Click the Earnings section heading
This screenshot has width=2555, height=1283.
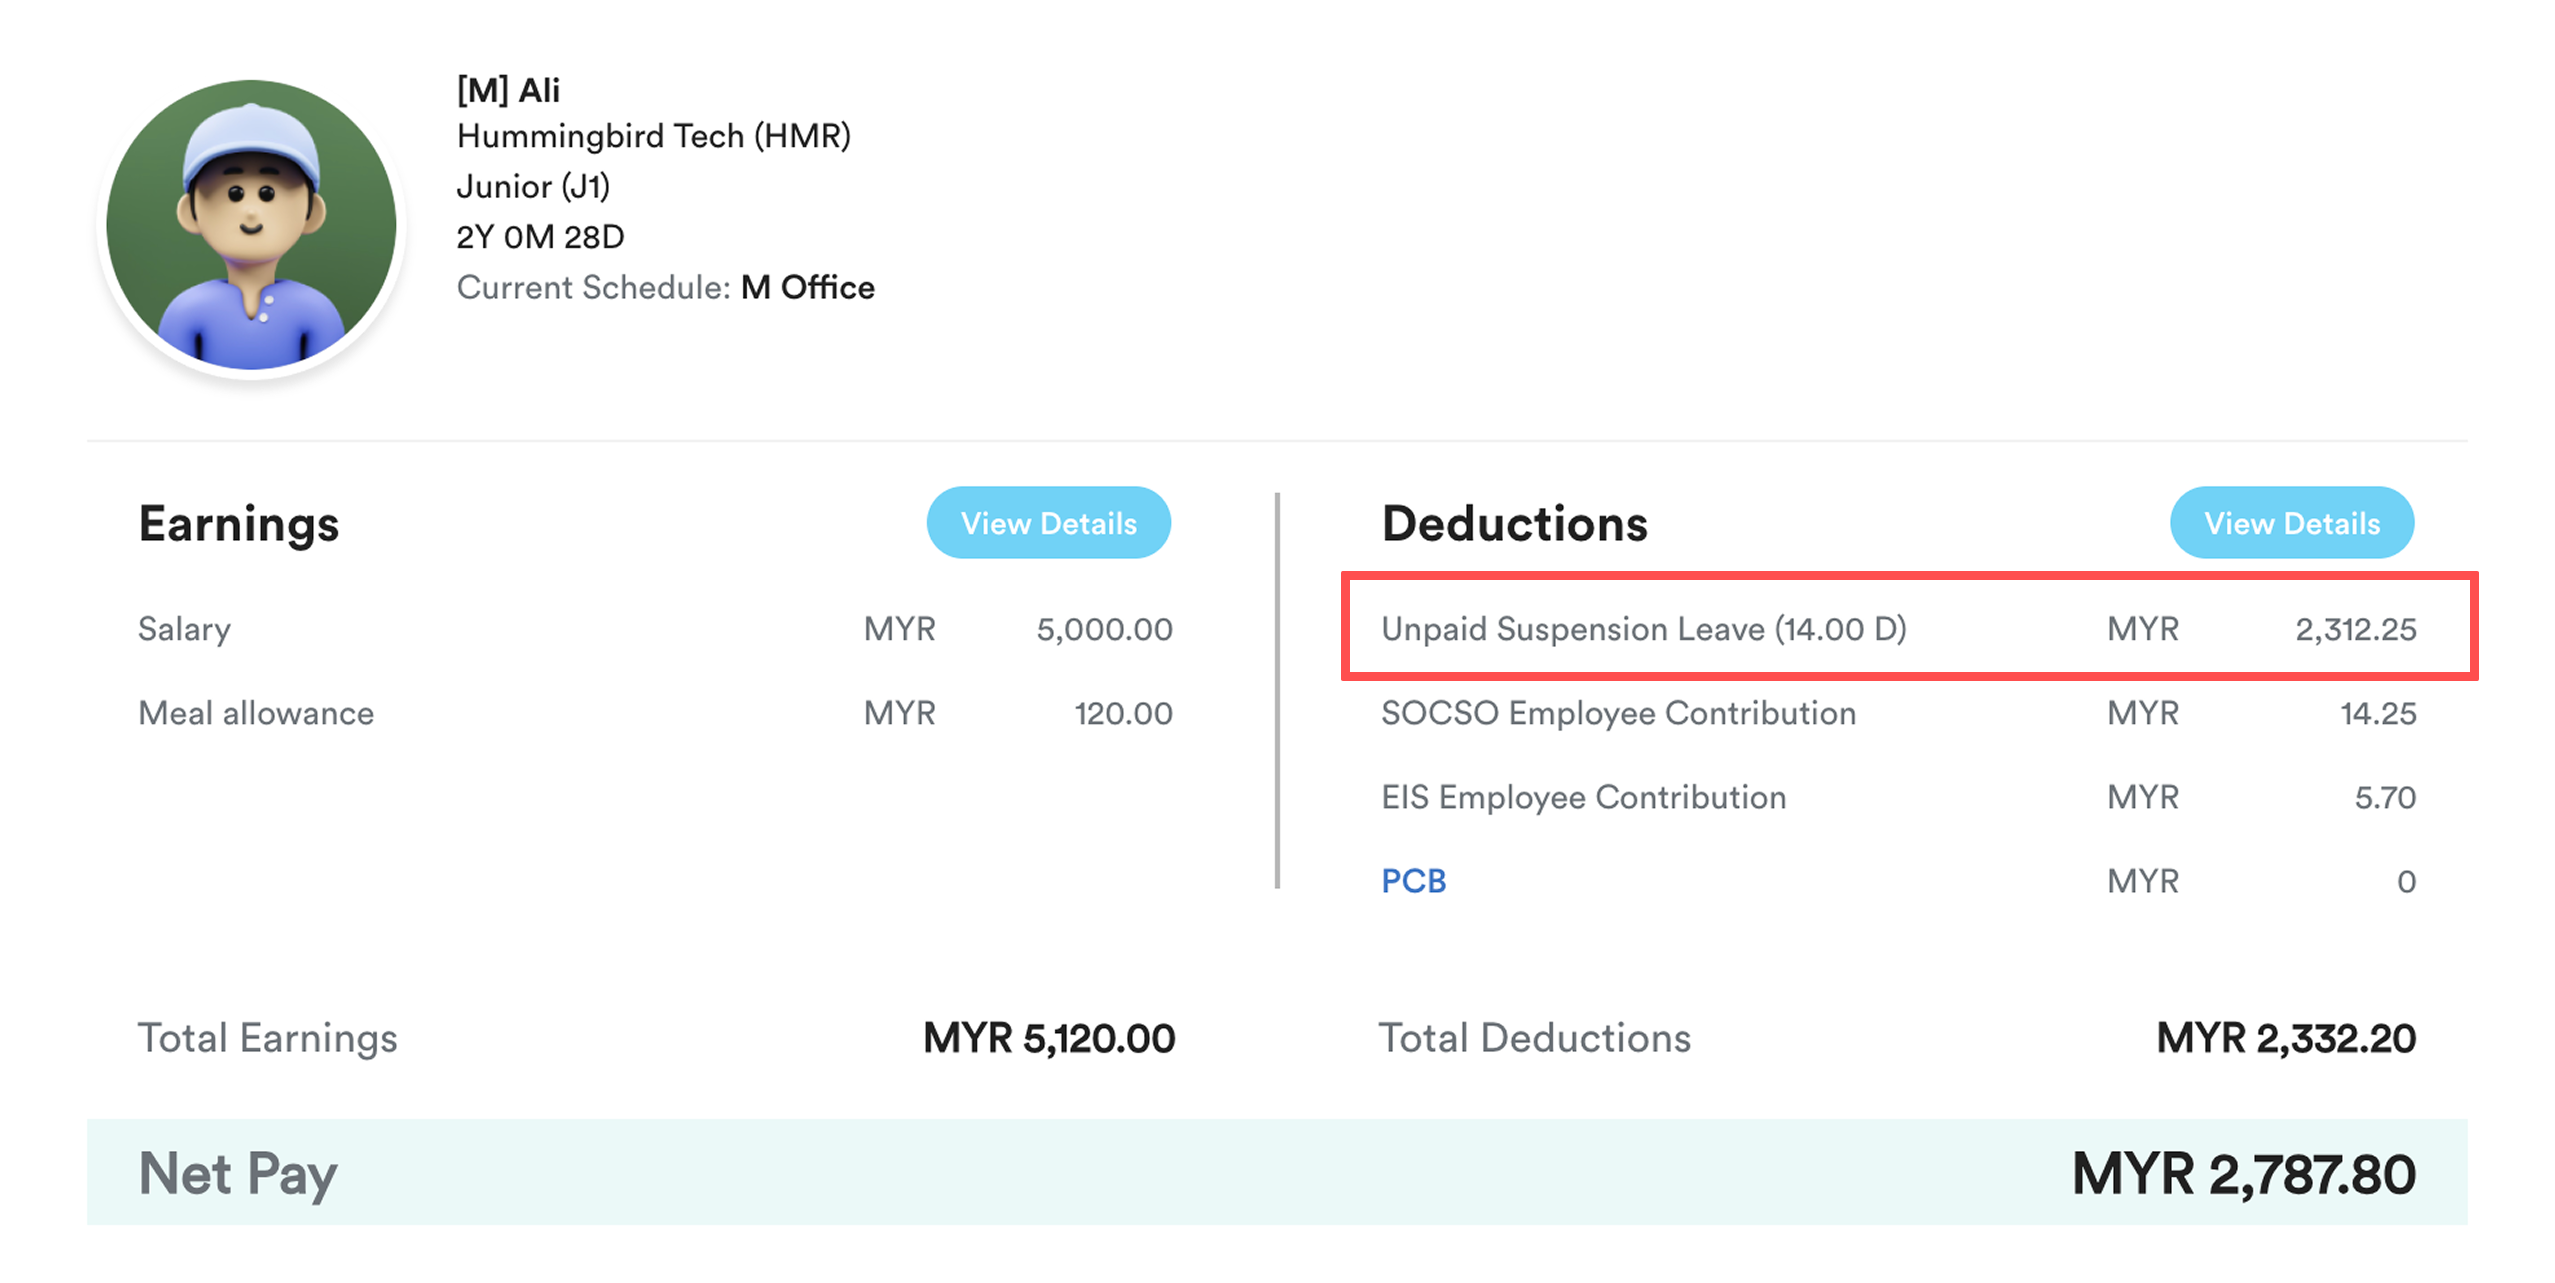tap(239, 523)
